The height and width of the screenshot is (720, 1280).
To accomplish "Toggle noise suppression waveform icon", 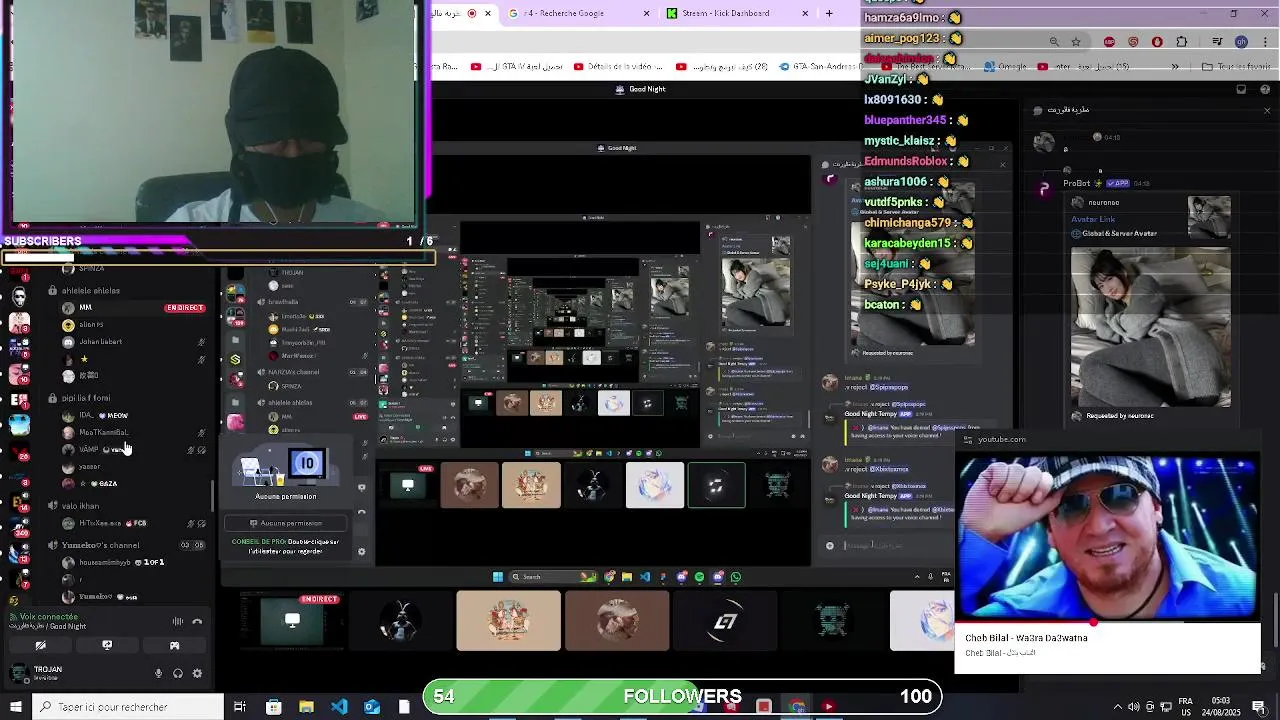I will [x=178, y=621].
